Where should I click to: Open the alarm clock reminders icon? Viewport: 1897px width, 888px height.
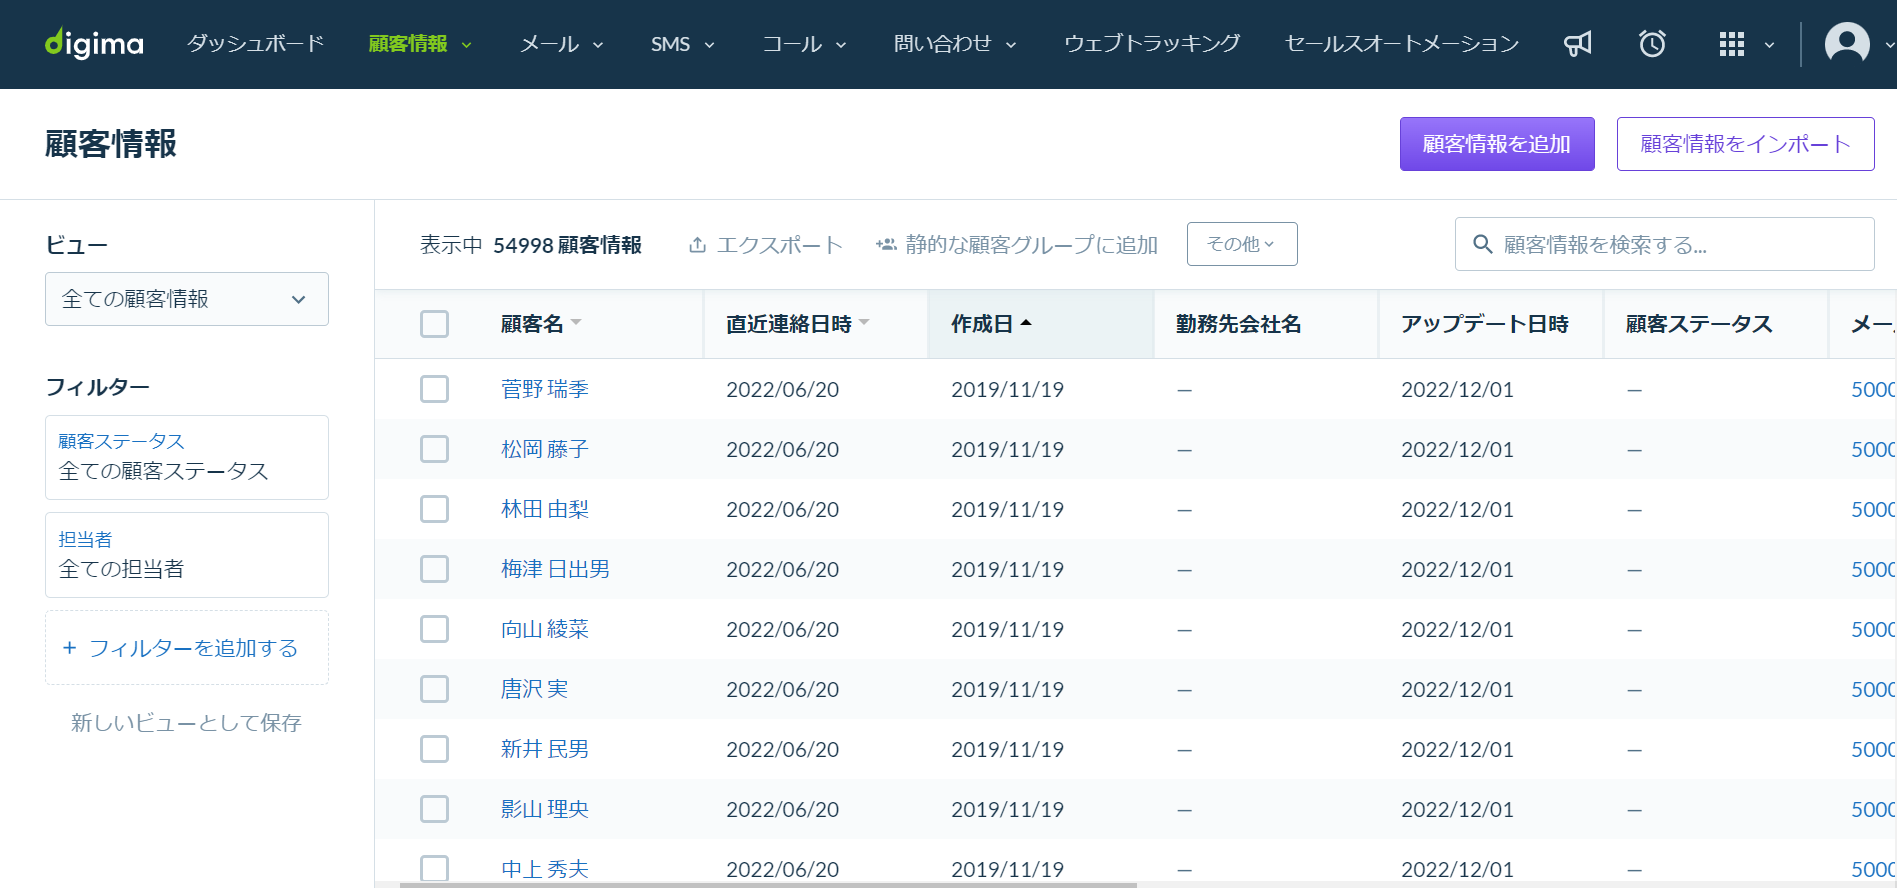pyautogui.click(x=1652, y=44)
